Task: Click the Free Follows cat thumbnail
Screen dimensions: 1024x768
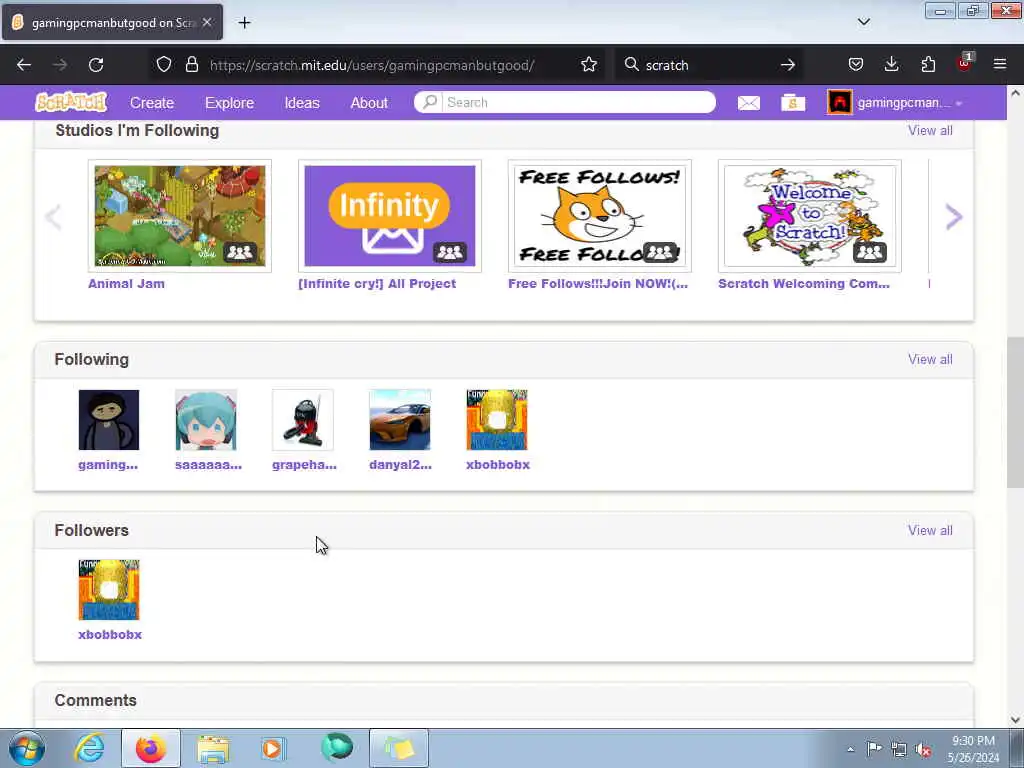Action: [x=600, y=216]
